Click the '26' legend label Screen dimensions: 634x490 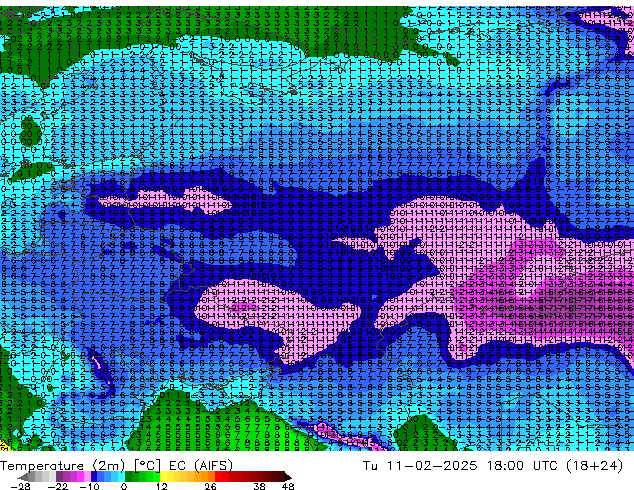(210, 486)
